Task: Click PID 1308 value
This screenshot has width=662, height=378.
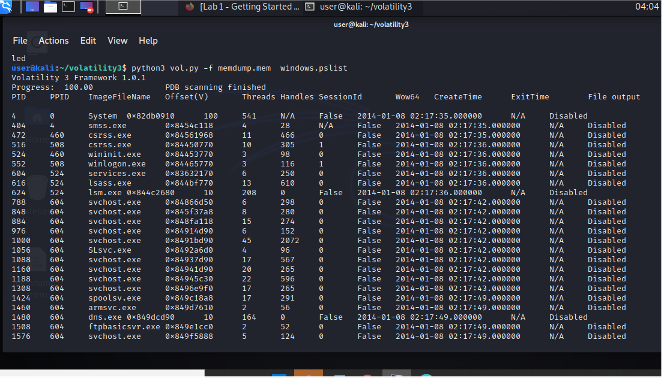Action: 21,289
